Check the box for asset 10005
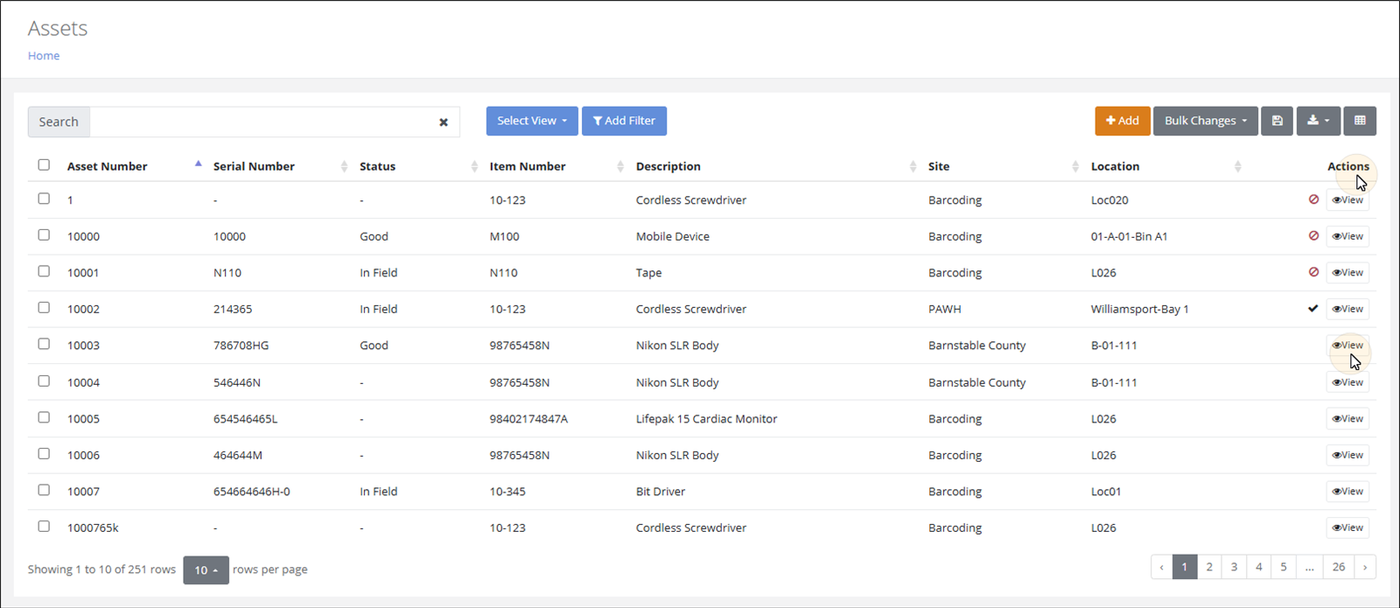This screenshot has width=1400, height=608. 44,417
